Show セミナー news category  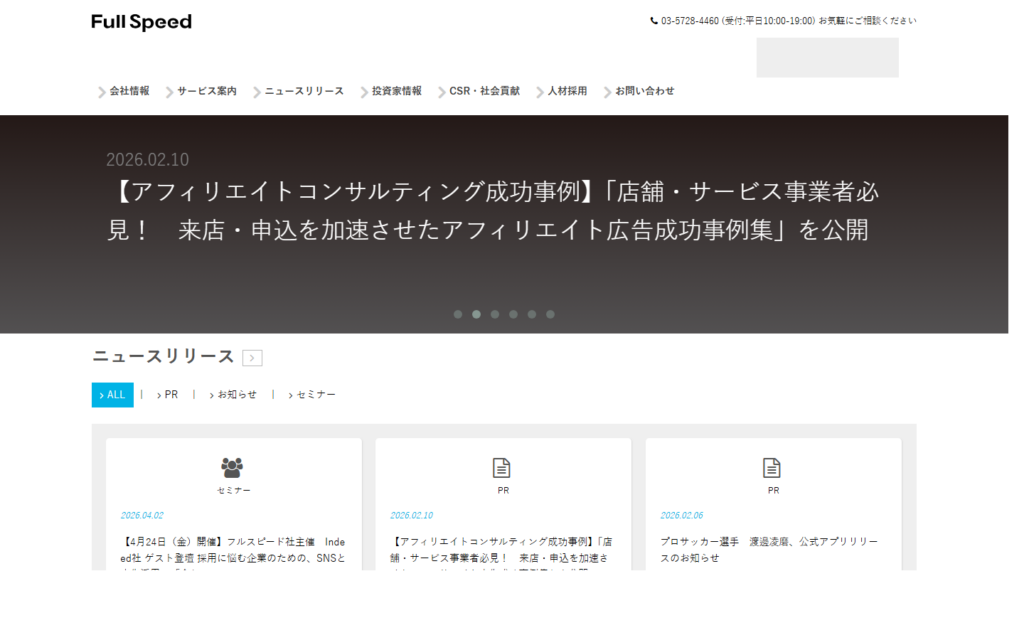[x=315, y=395]
